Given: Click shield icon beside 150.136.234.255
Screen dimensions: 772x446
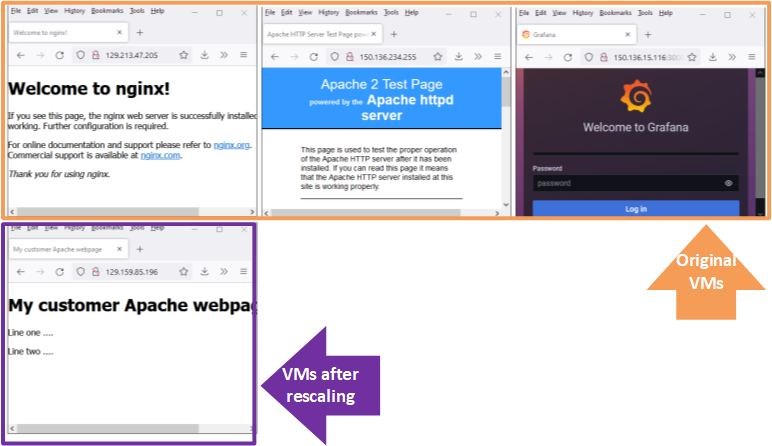Looking at the screenshot, I should [334, 57].
